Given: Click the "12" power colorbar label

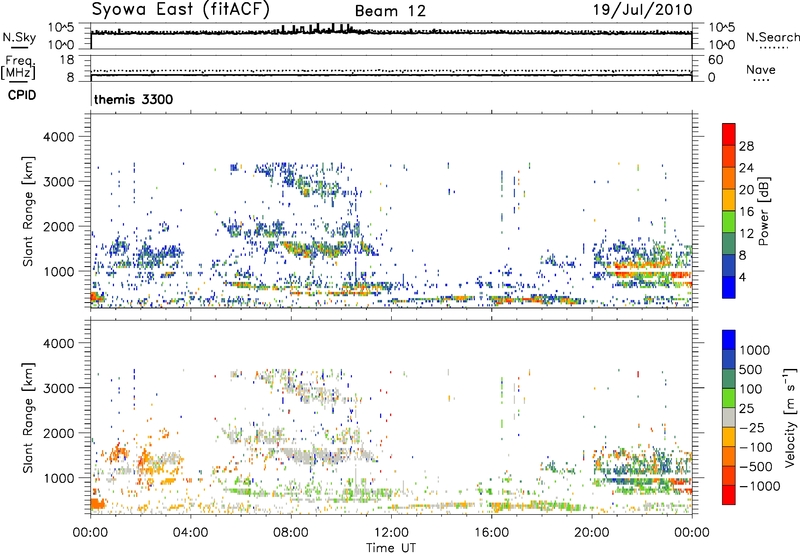Looking at the screenshot, I should point(746,234).
